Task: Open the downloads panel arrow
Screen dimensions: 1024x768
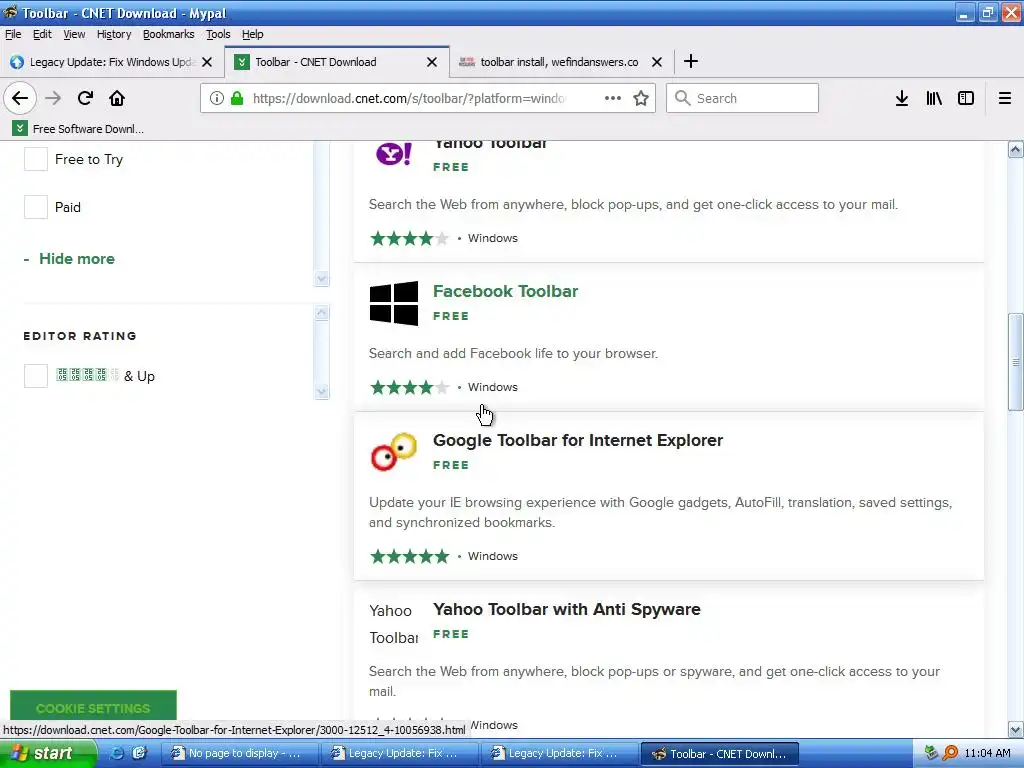Action: tap(902, 98)
